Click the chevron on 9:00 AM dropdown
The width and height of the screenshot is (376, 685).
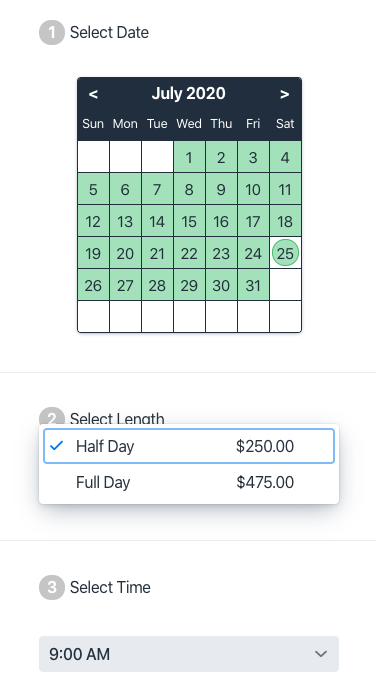[321, 654]
